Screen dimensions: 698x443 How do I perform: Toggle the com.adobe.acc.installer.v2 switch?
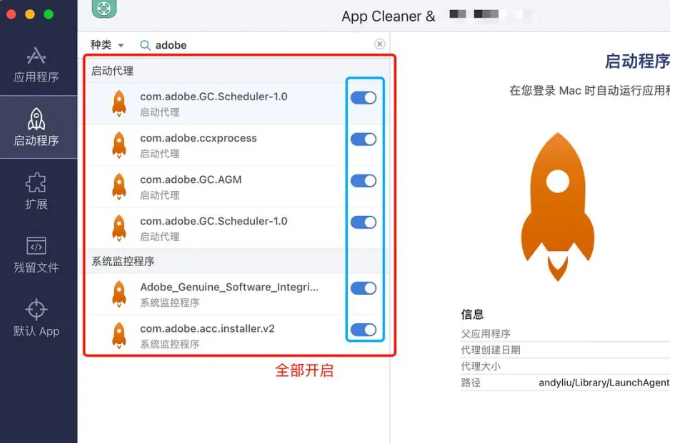coord(363,329)
